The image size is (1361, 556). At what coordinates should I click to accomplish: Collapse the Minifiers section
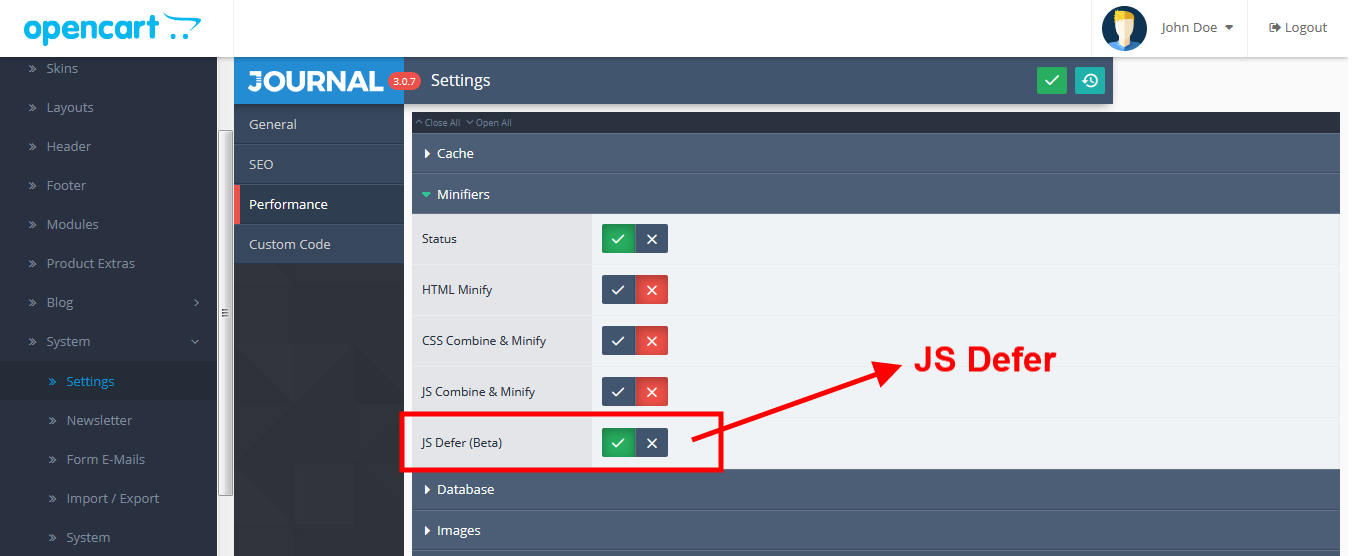click(875, 194)
